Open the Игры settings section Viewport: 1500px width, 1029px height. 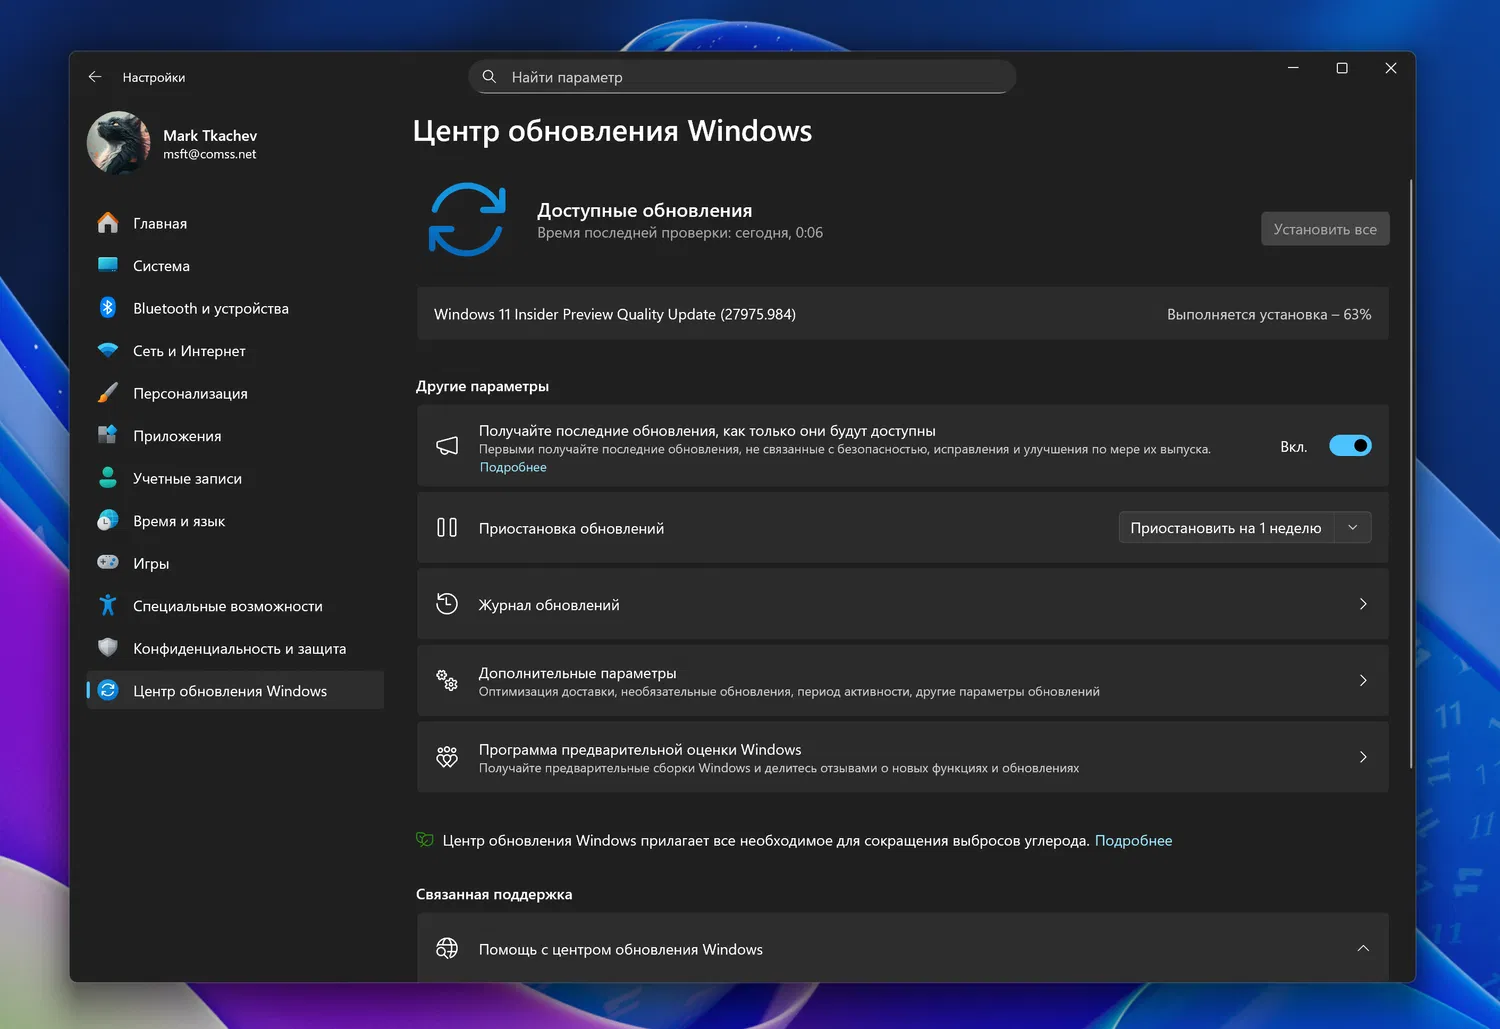151,562
